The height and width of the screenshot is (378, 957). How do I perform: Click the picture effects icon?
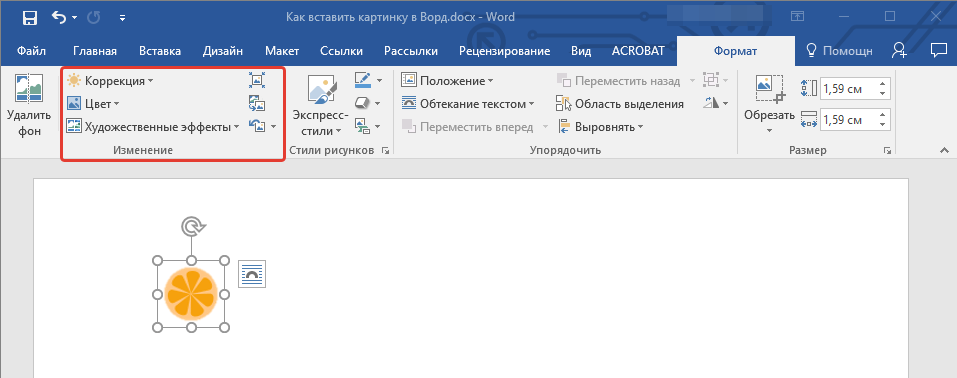click(363, 103)
